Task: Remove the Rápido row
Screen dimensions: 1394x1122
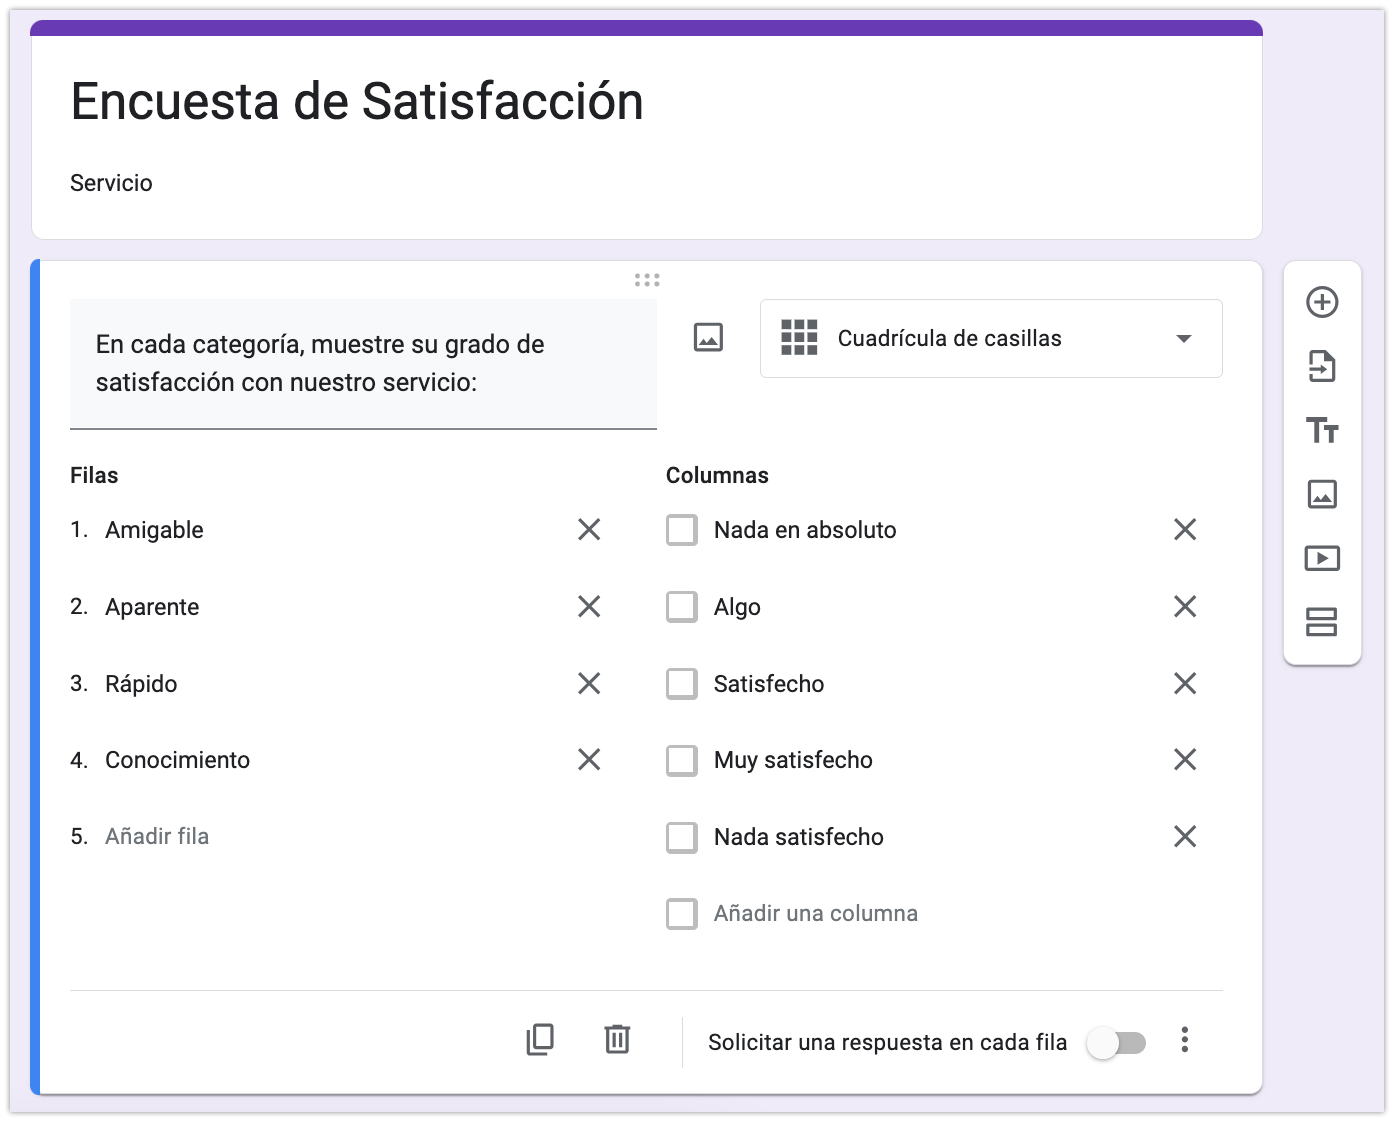Action: [x=589, y=683]
